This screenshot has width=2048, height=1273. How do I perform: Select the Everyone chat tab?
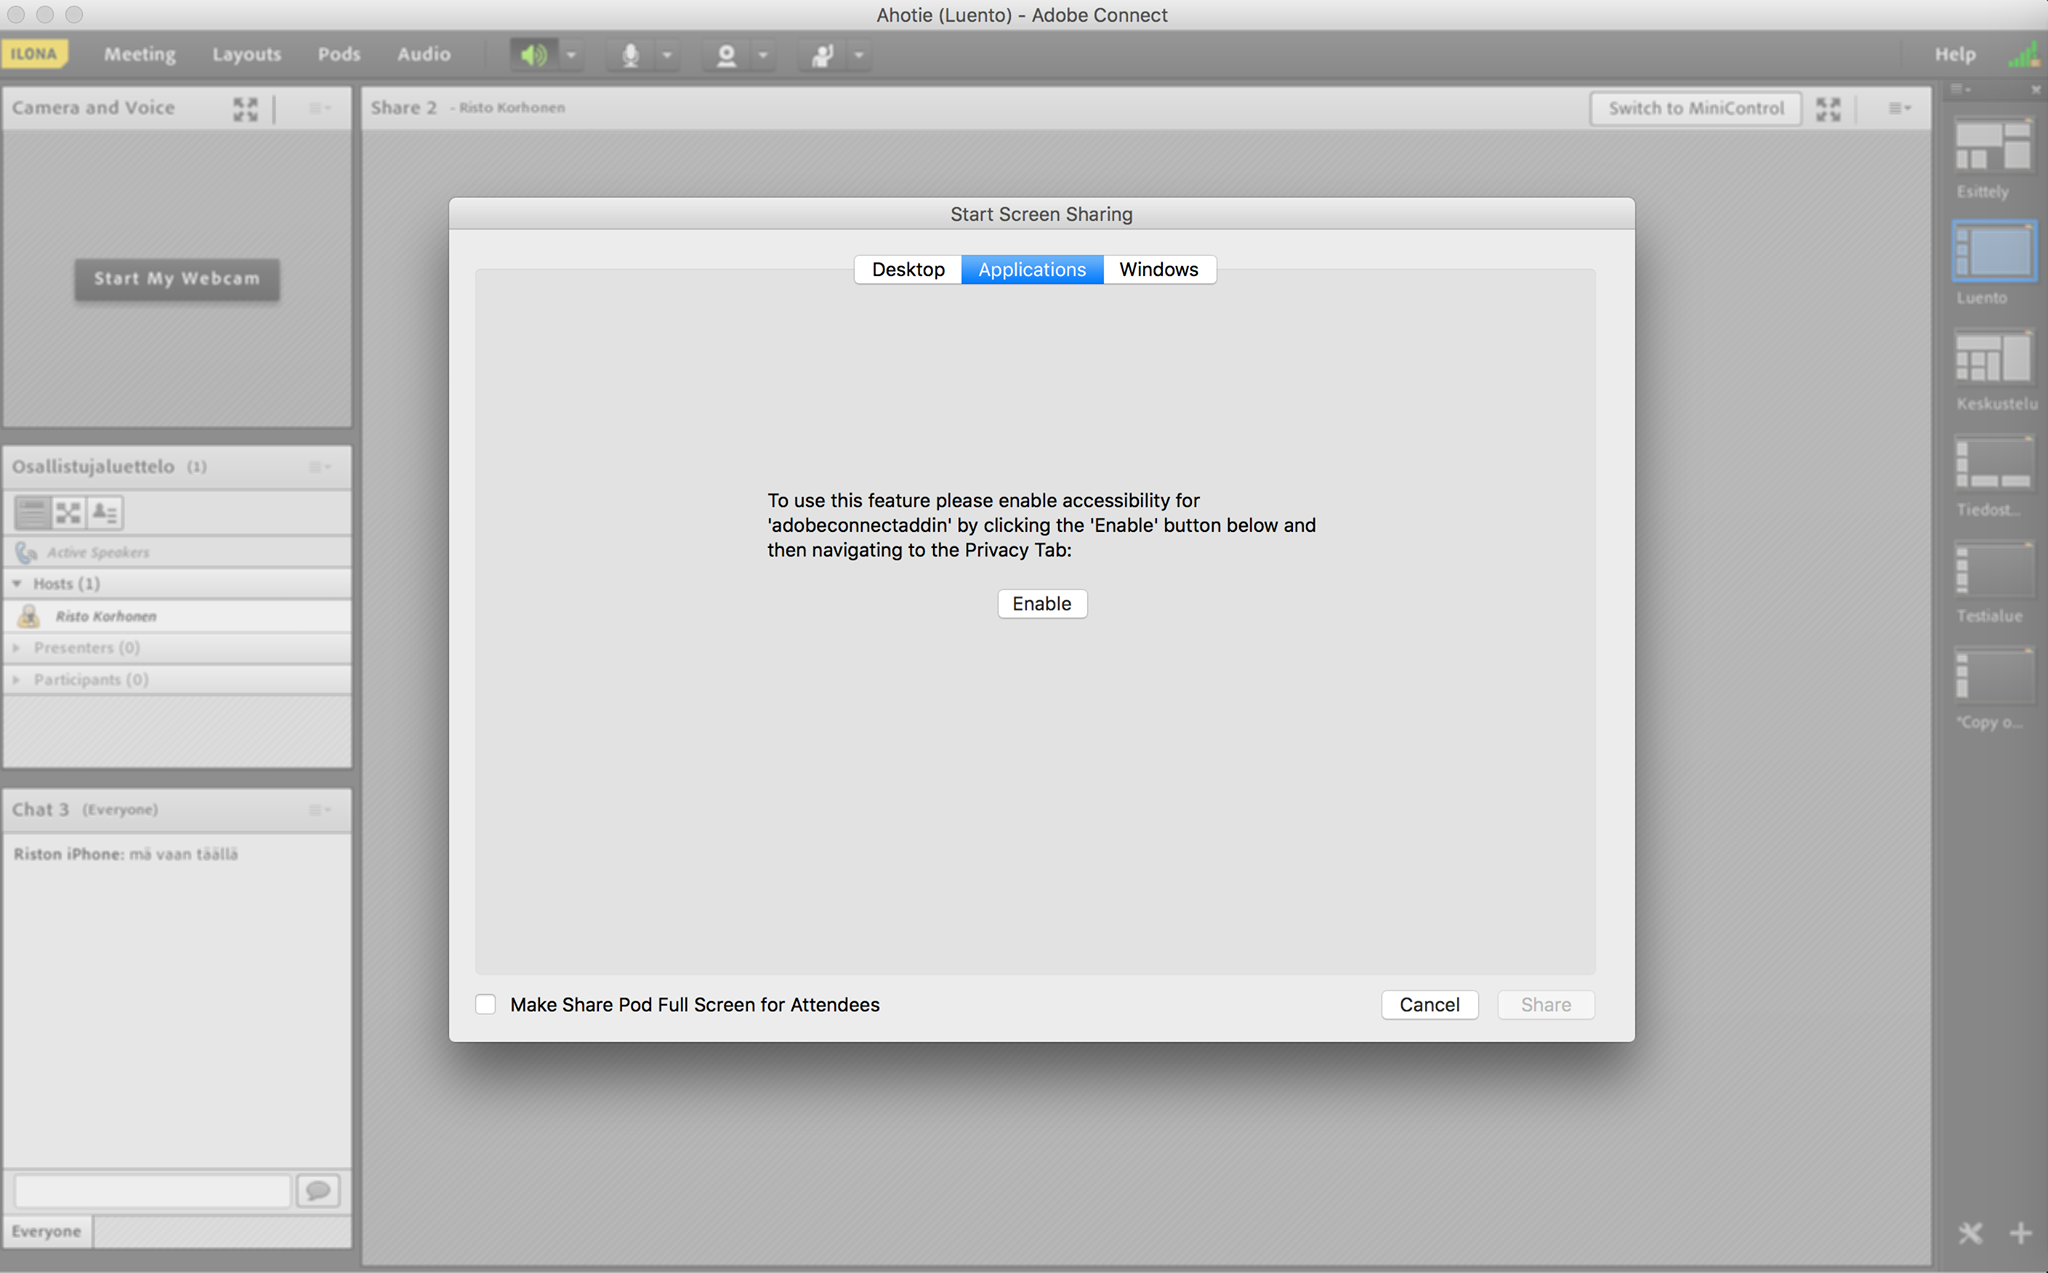47,1231
